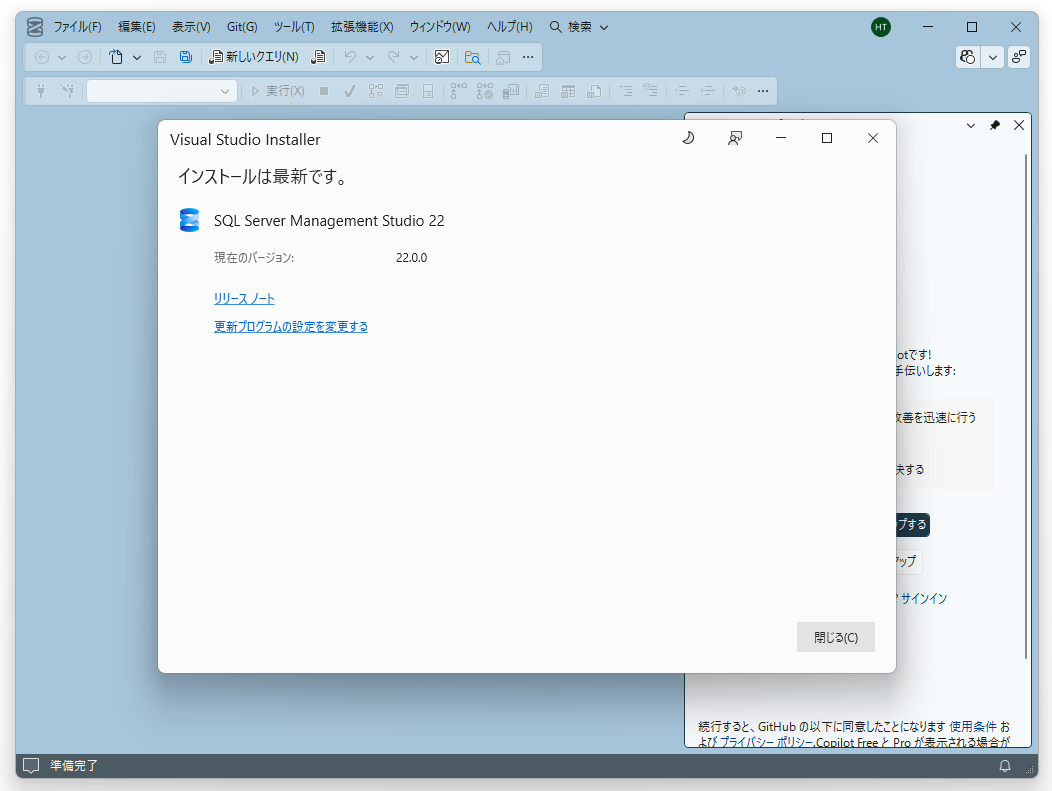Click the Save All icon in the toolbar
The image size is (1052, 791).
186,57
